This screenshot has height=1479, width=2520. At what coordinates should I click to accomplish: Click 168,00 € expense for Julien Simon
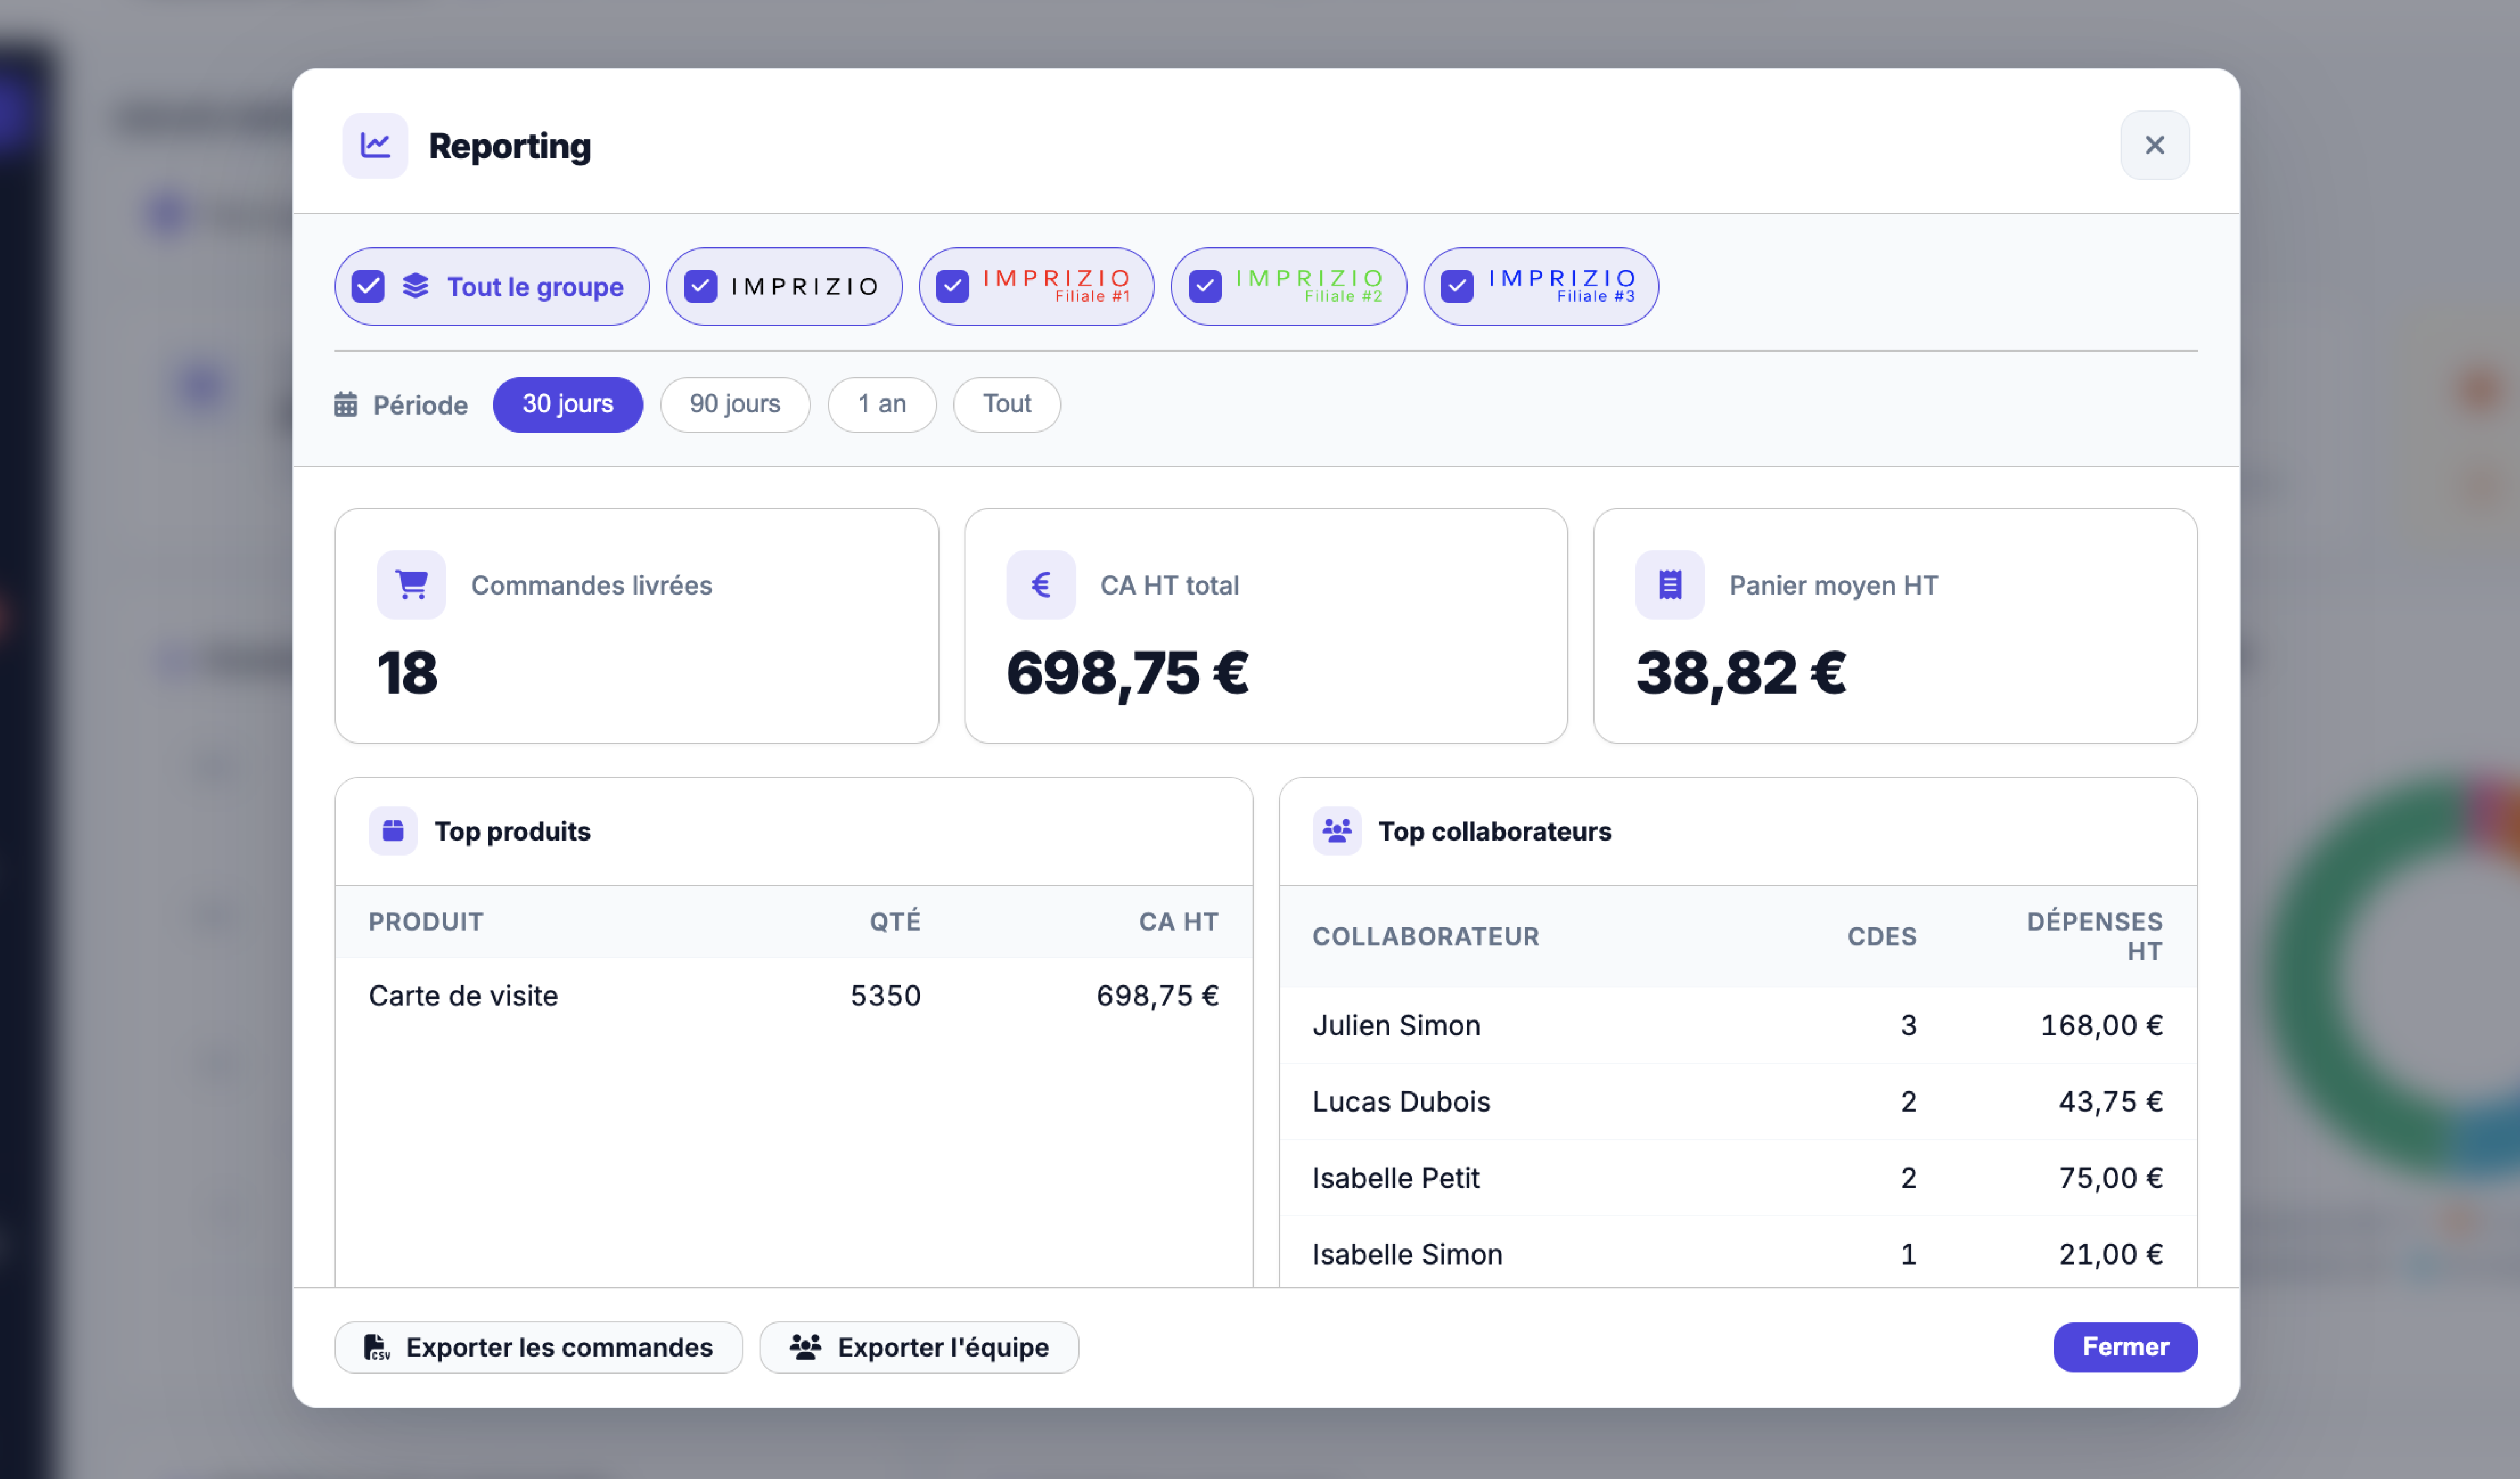(x=2102, y=1025)
